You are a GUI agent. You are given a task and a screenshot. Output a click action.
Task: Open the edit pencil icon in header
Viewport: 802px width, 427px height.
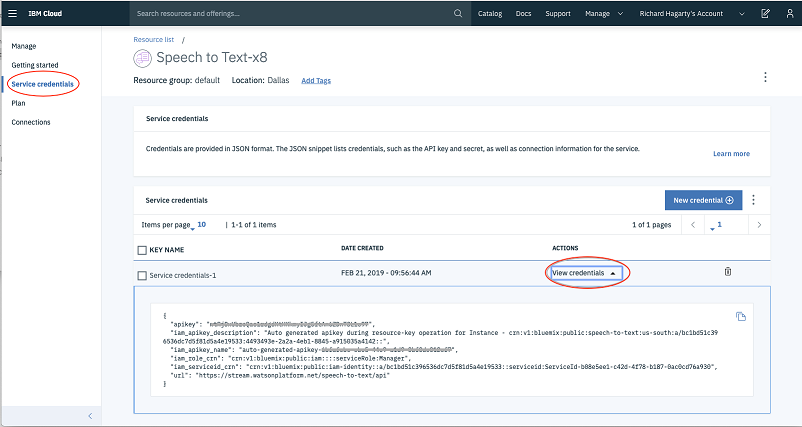765,14
